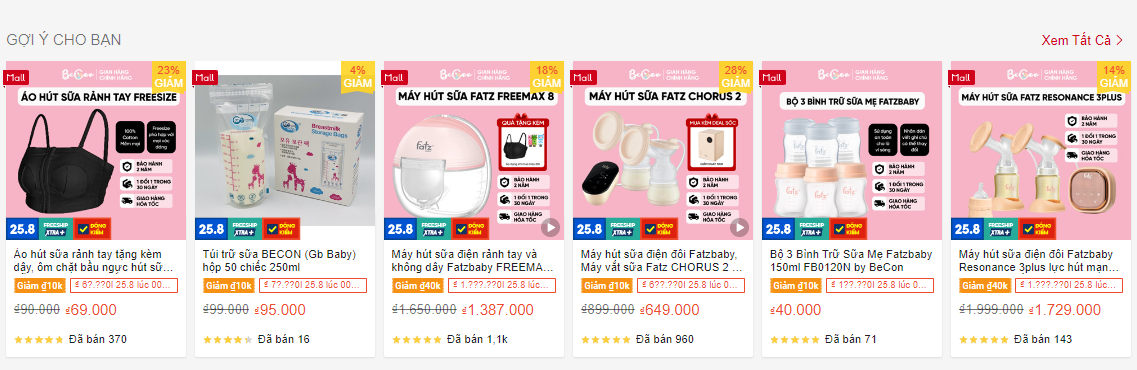The height and width of the screenshot is (370, 1137).
Task: Click the 25.8 sale badge on Fatzbaby bottles
Action: tap(778, 229)
